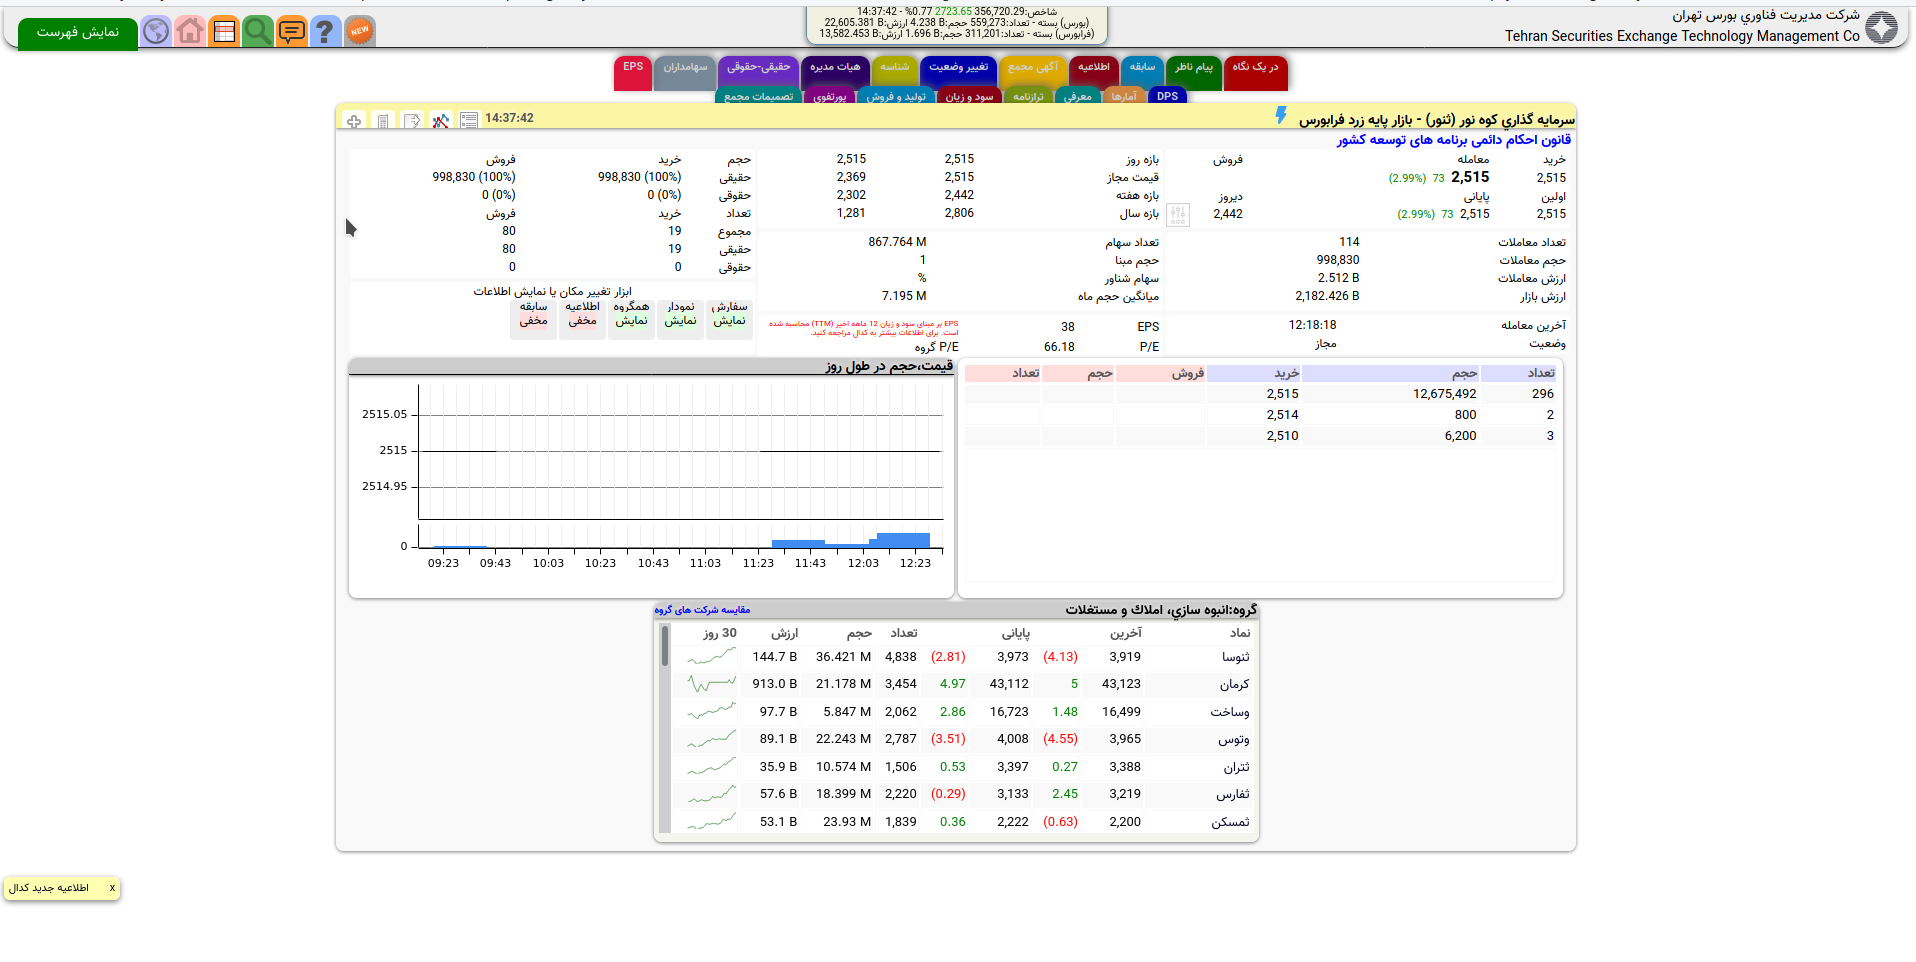Open the ثنوسا symbol row
The width and height of the screenshot is (1916, 962).
[x=962, y=657]
